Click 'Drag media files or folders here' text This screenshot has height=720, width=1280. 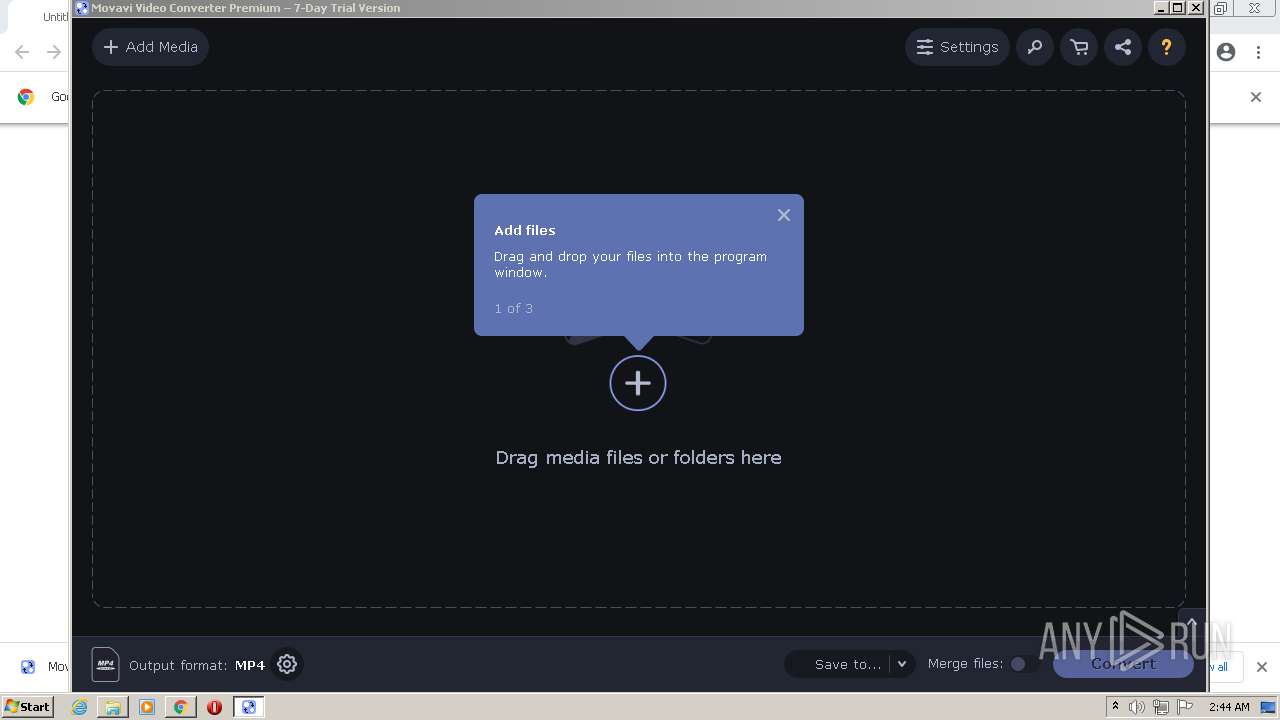[638, 457]
